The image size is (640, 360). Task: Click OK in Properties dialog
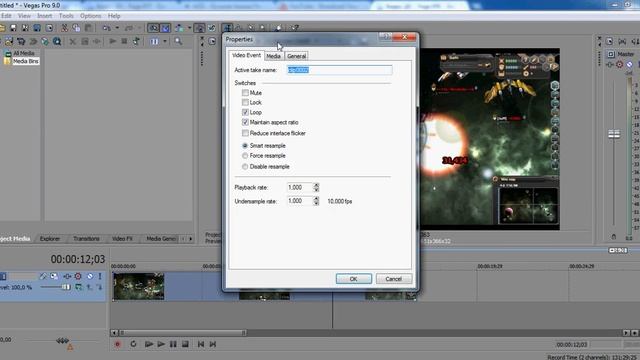353,279
